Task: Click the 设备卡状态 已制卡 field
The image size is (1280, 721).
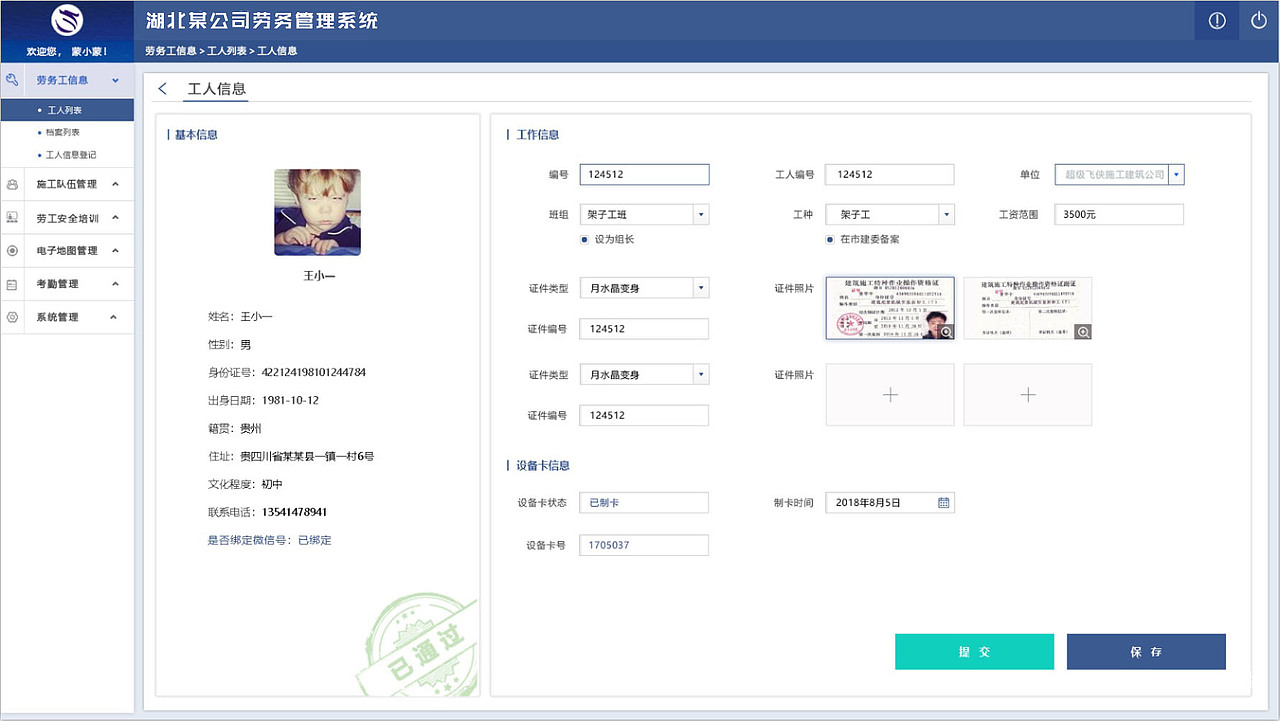Action: [644, 502]
